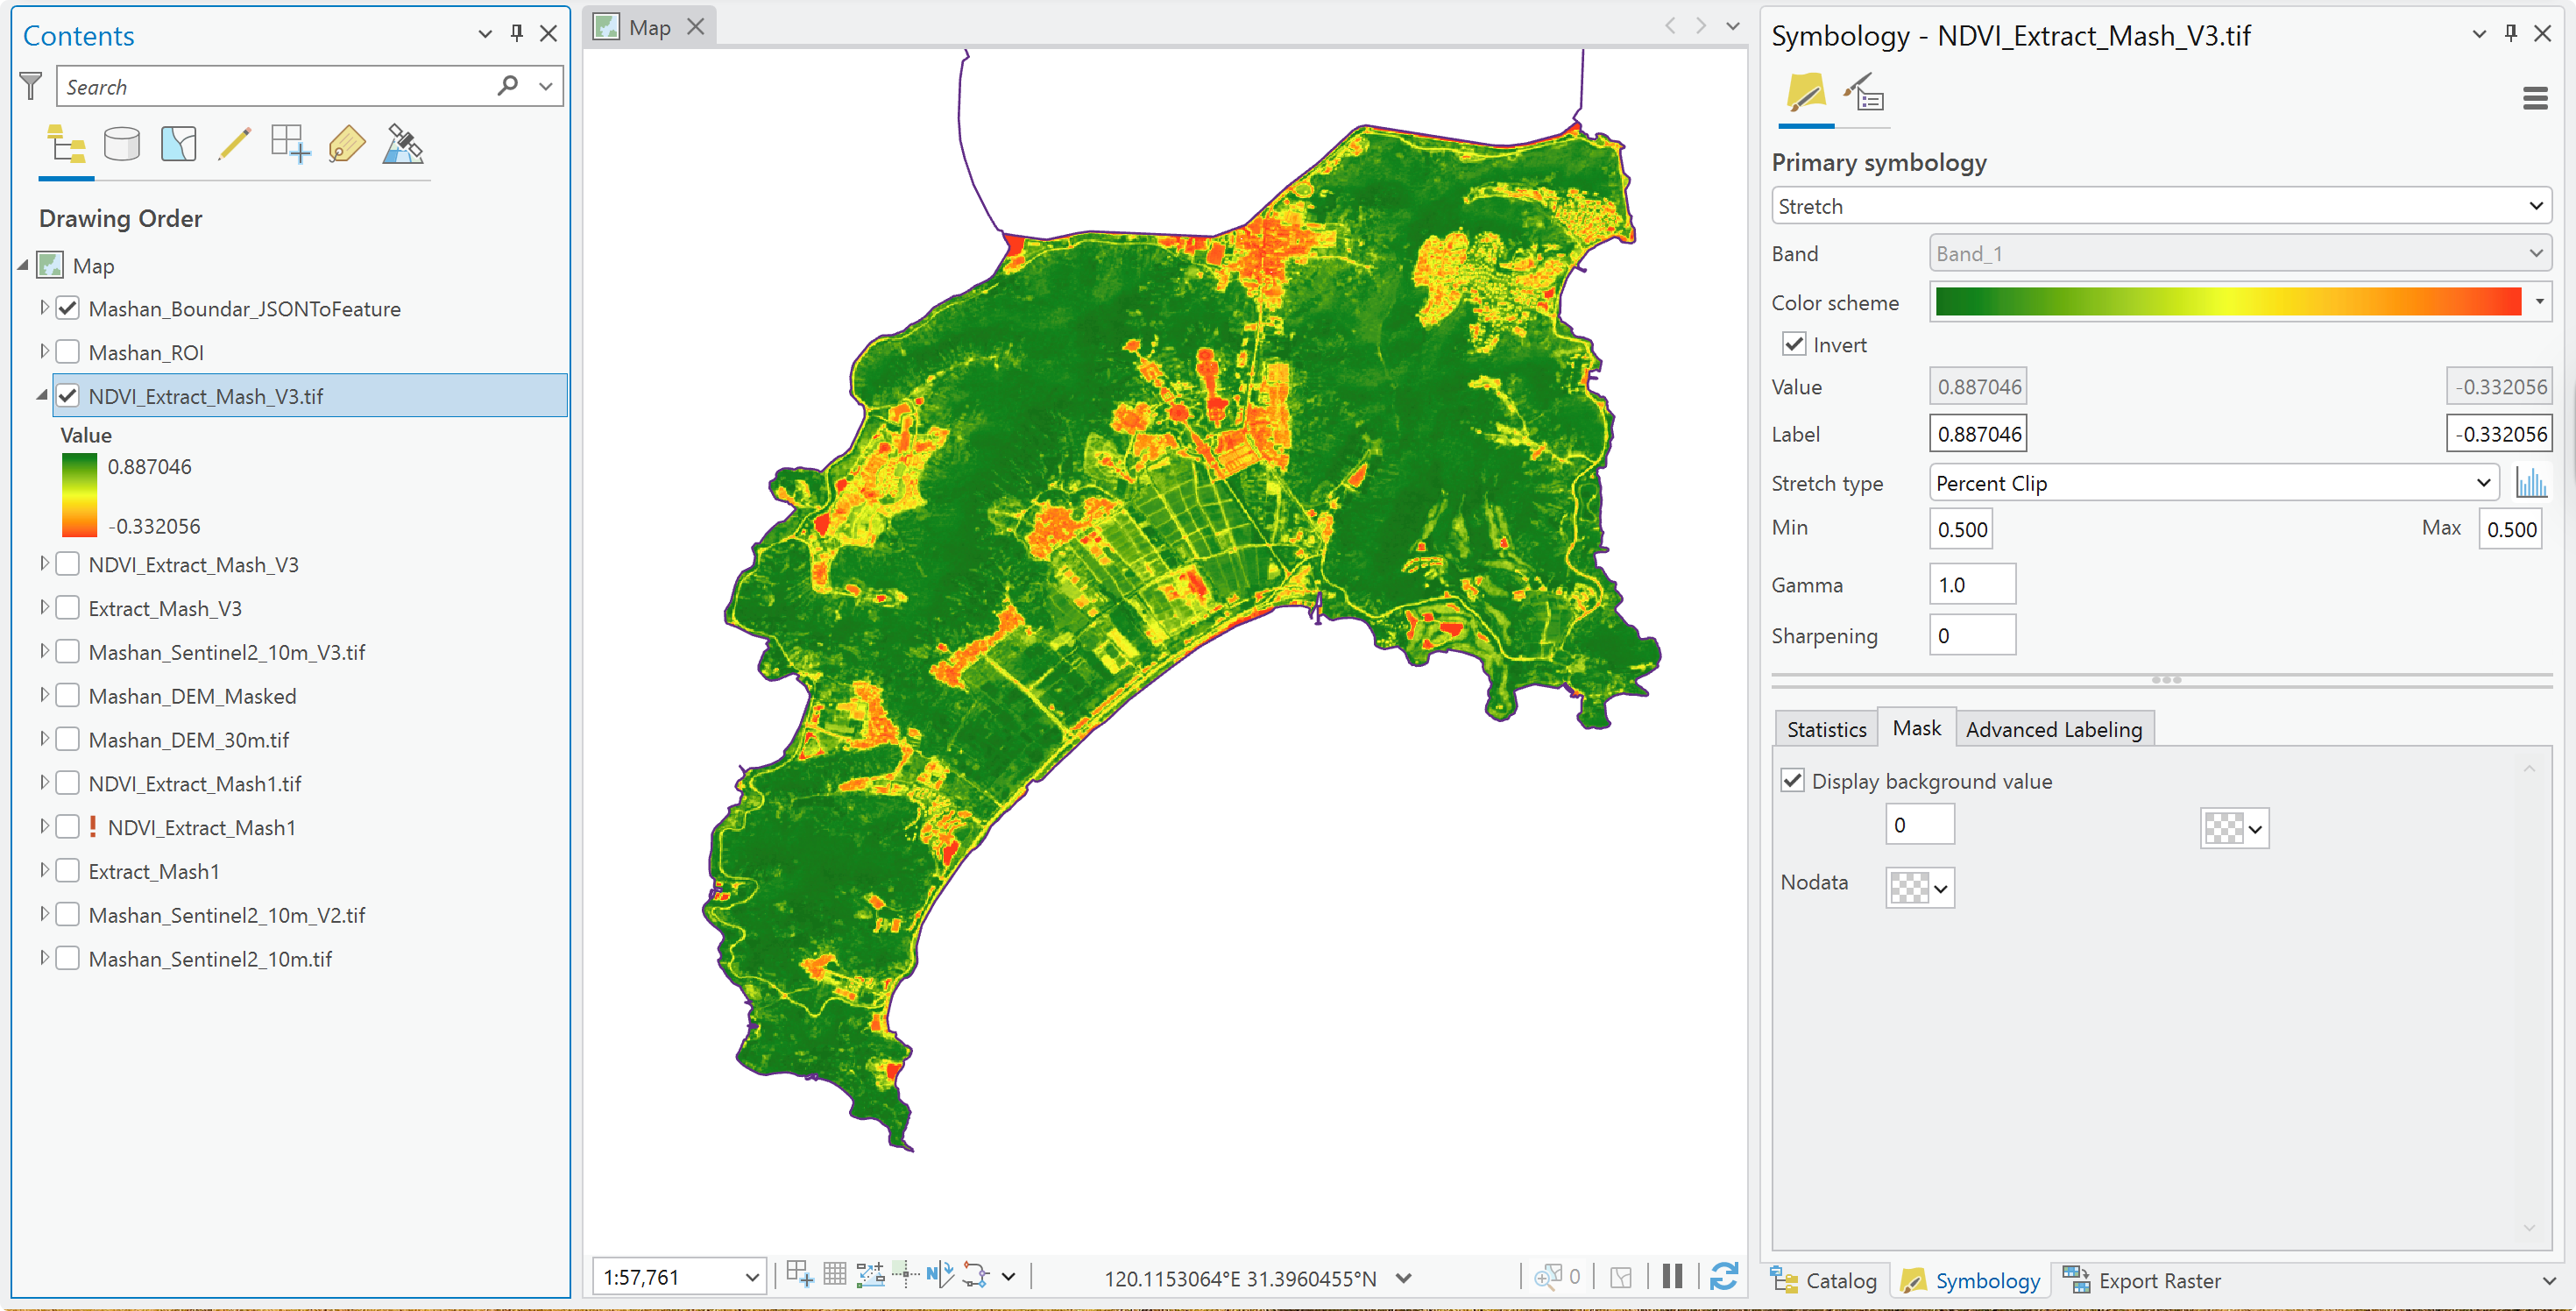Open the Stretch type Percent Clip dropdown
Image resolution: width=2576 pixels, height=1311 pixels.
click(x=2213, y=483)
